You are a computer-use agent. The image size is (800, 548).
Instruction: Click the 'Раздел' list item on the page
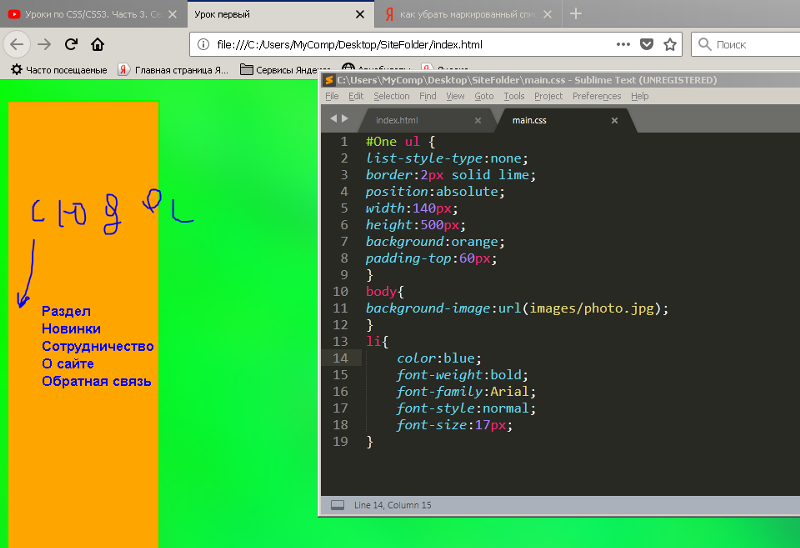tap(66, 311)
